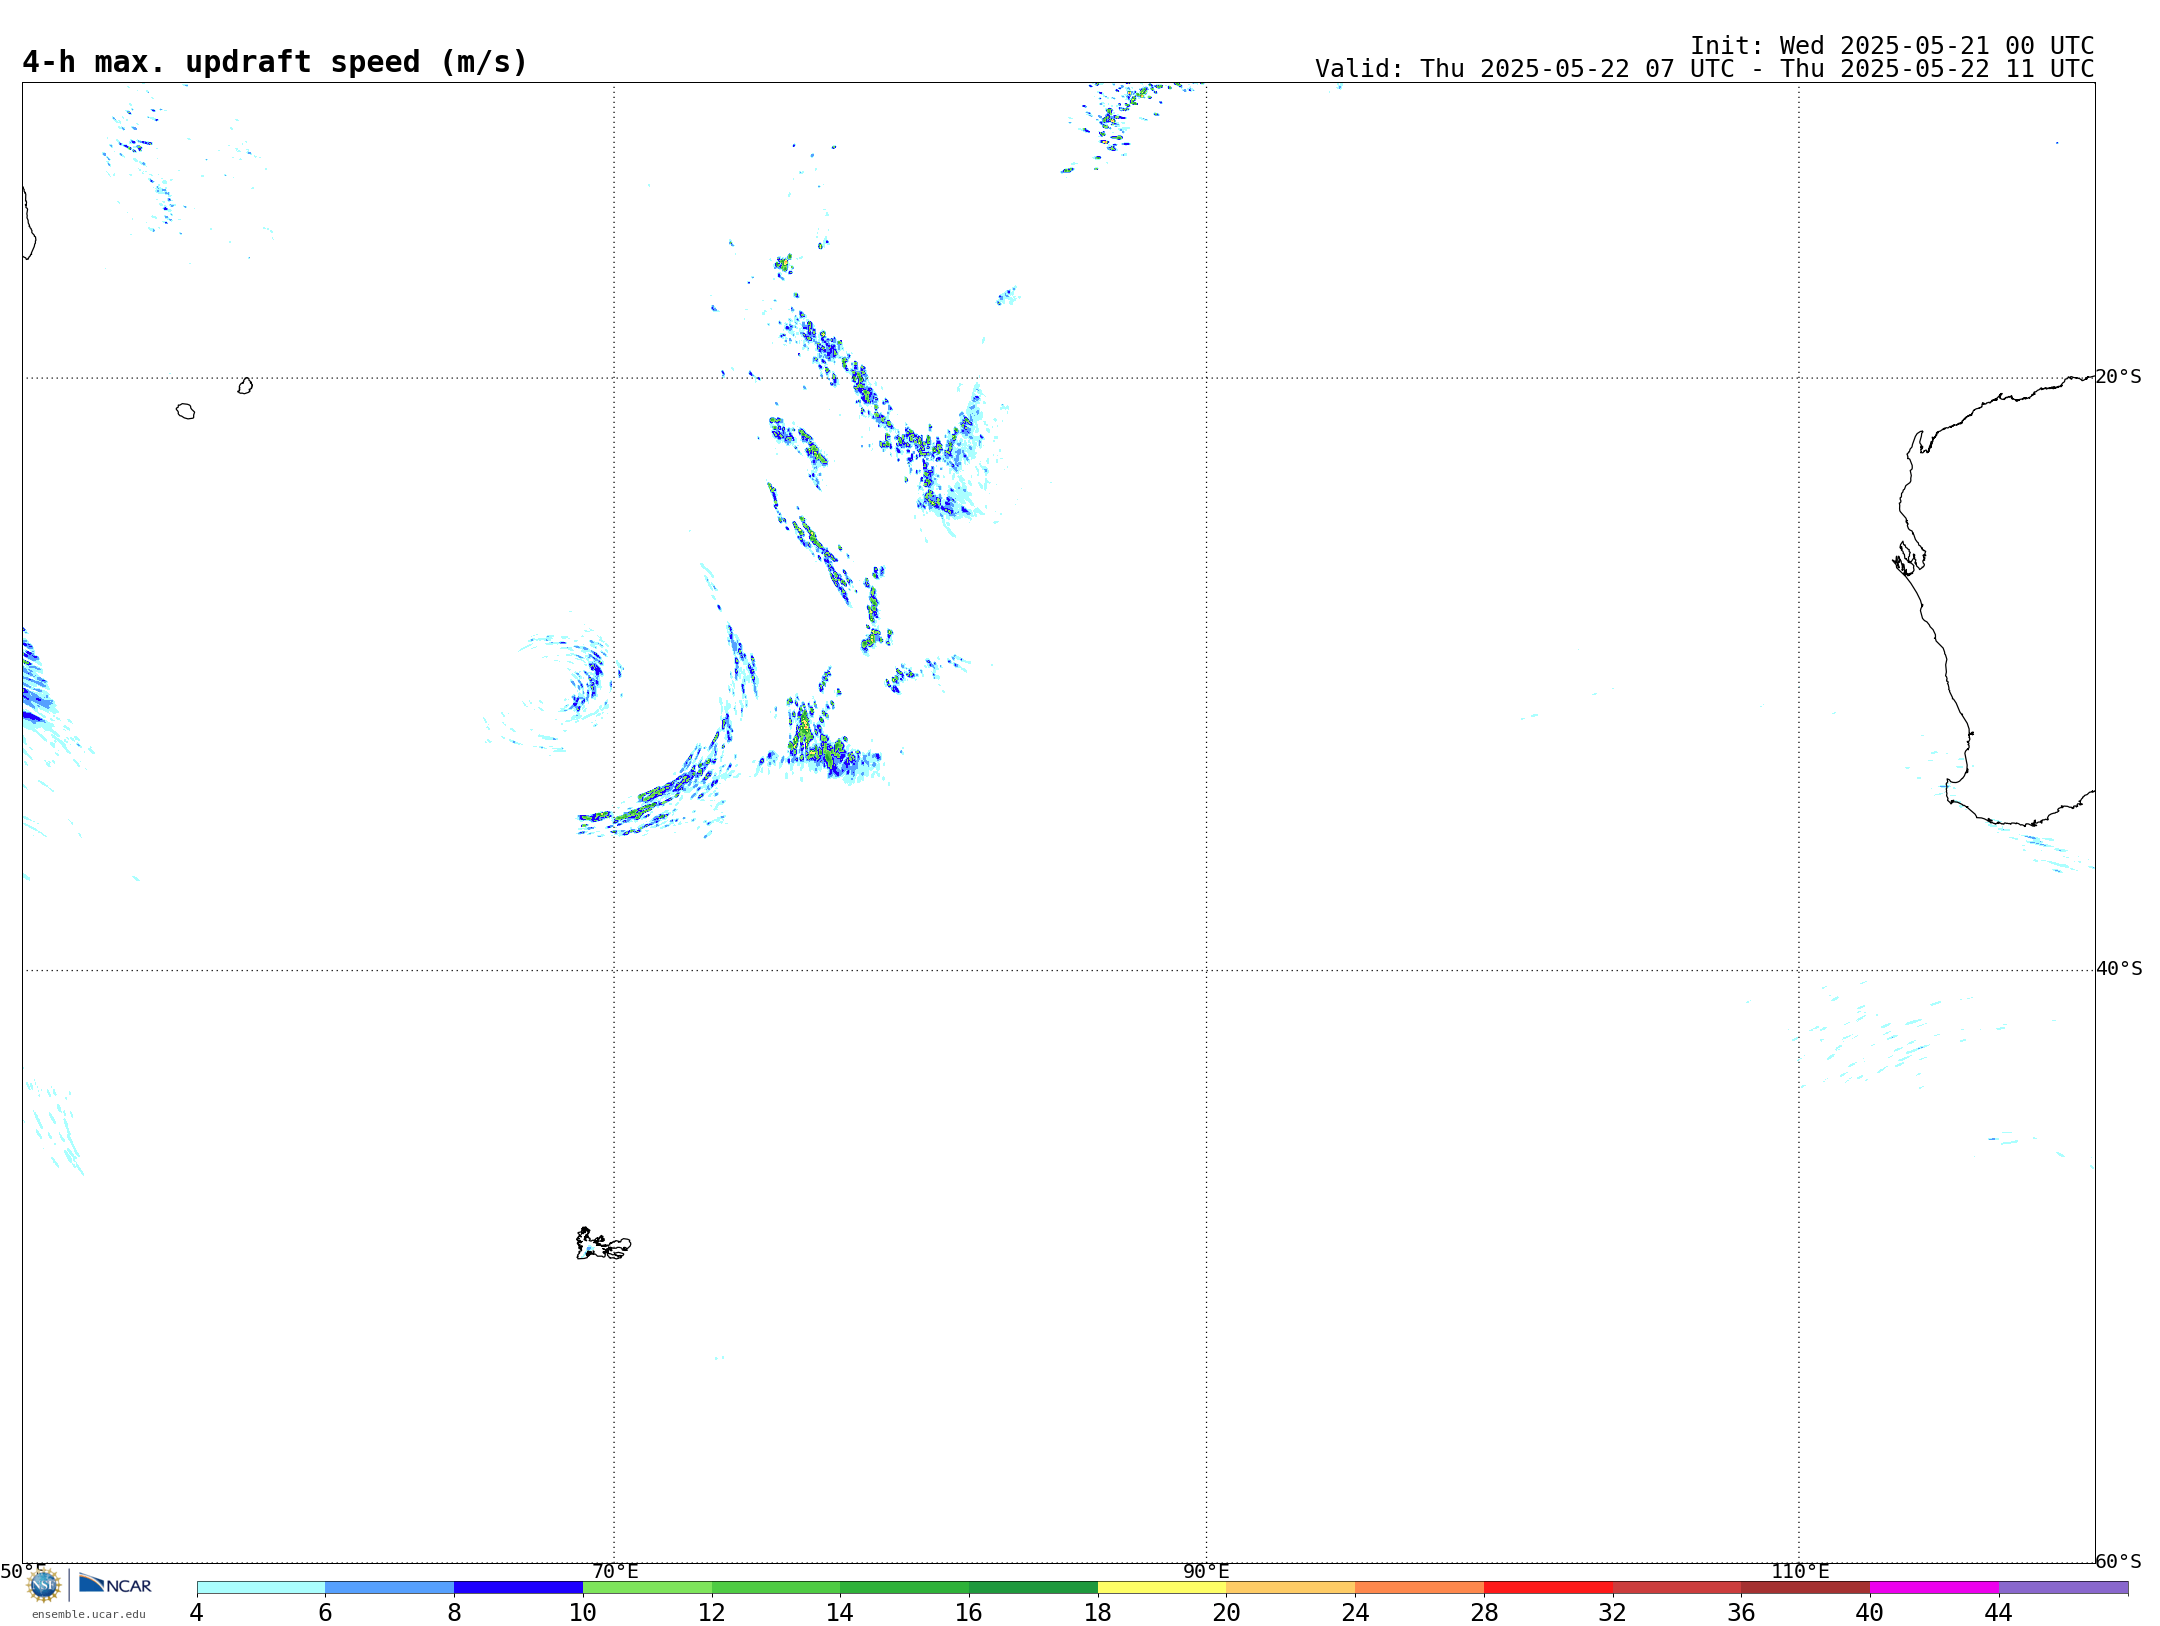Click the magenta 40-44 color swatch
The image size is (2160, 1626).
pyautogui.click(x=1934, y=1588)
